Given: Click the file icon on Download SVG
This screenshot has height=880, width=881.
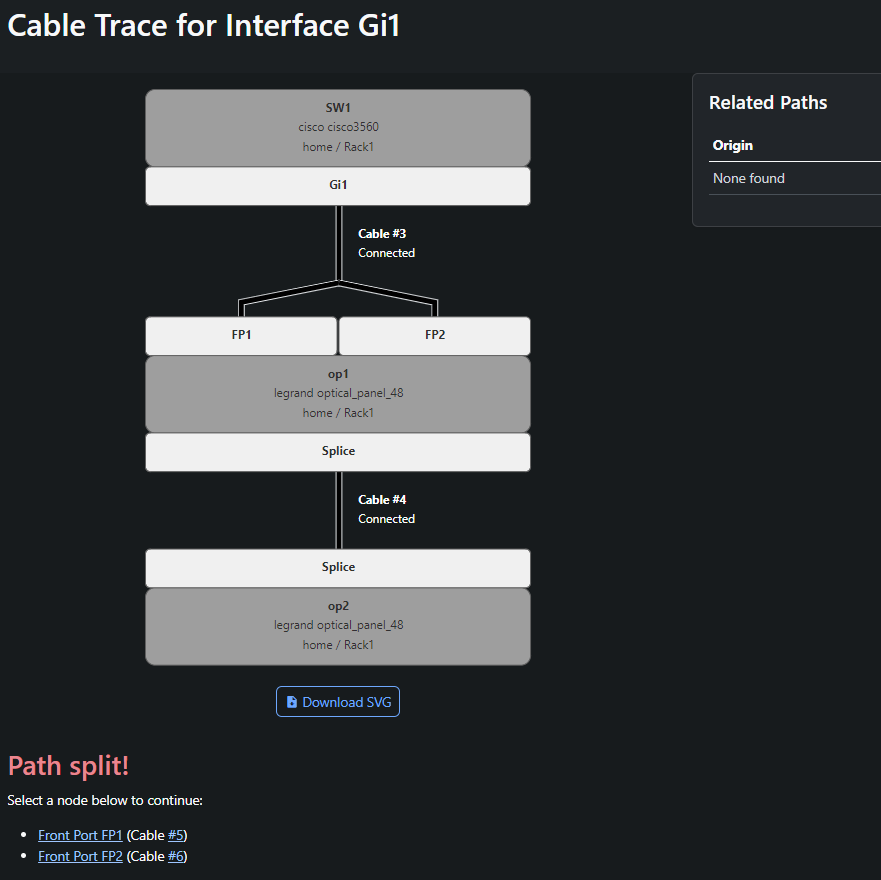Looking at the screenshot, I should (292, 702).
